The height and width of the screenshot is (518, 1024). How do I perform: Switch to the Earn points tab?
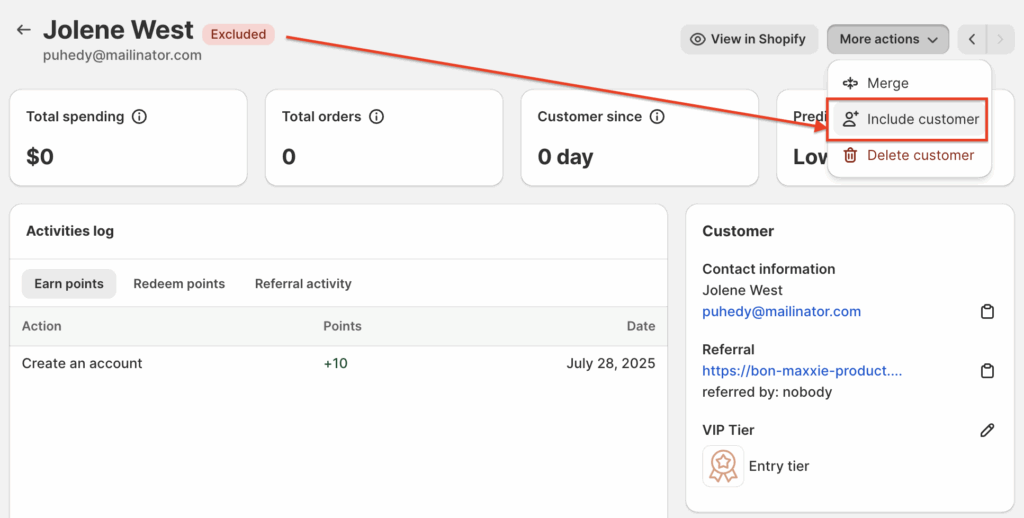point(69,284)
